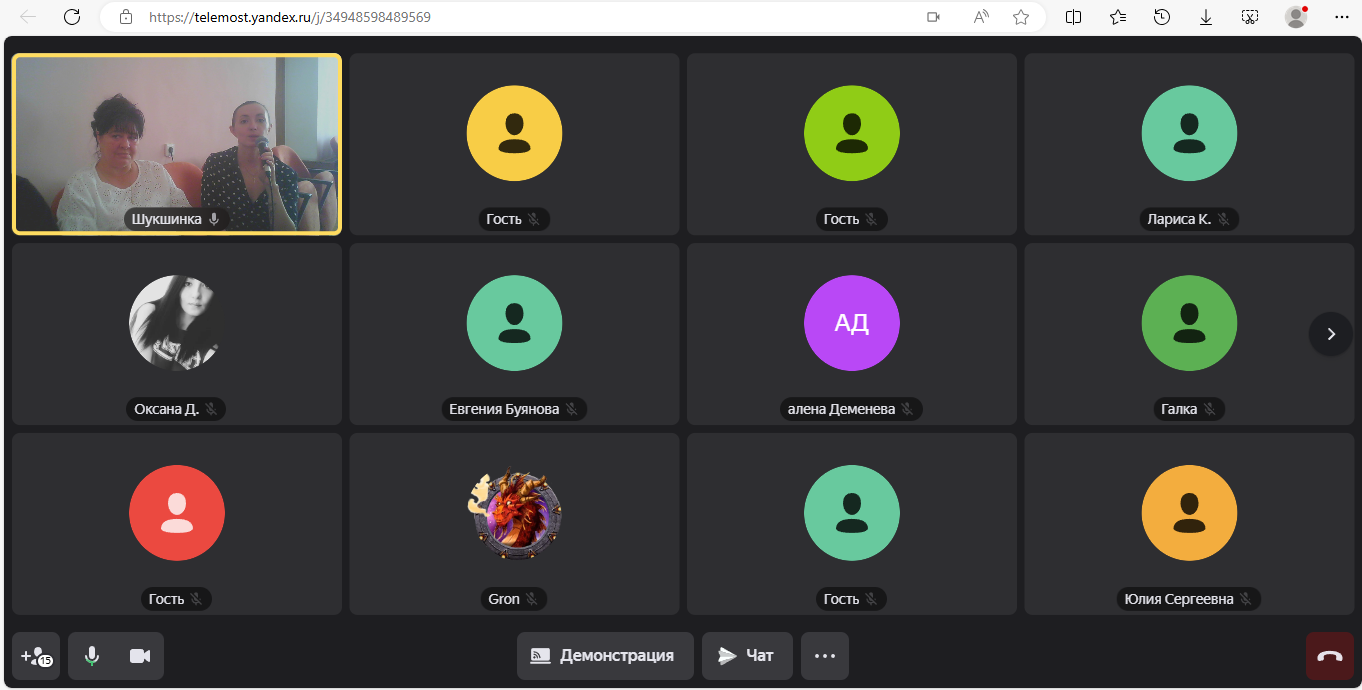Screen dimensions: 1362x690
Task: Open the browser profile icon
Action: click(x=1296, y=17)
